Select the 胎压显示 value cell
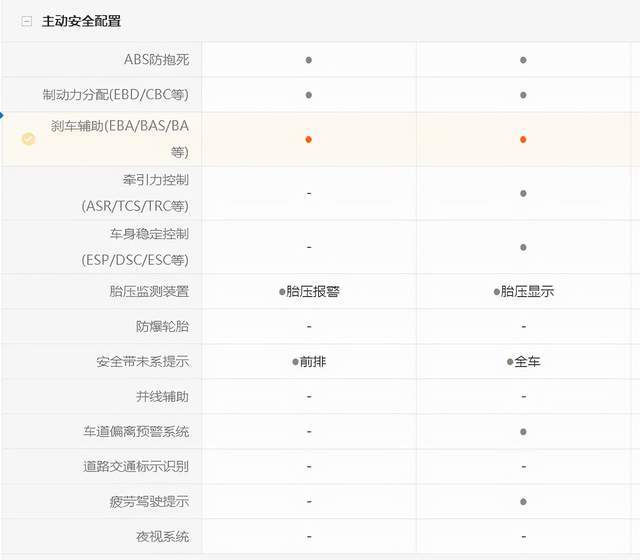640x560 pixels. (x=523, y=292)
